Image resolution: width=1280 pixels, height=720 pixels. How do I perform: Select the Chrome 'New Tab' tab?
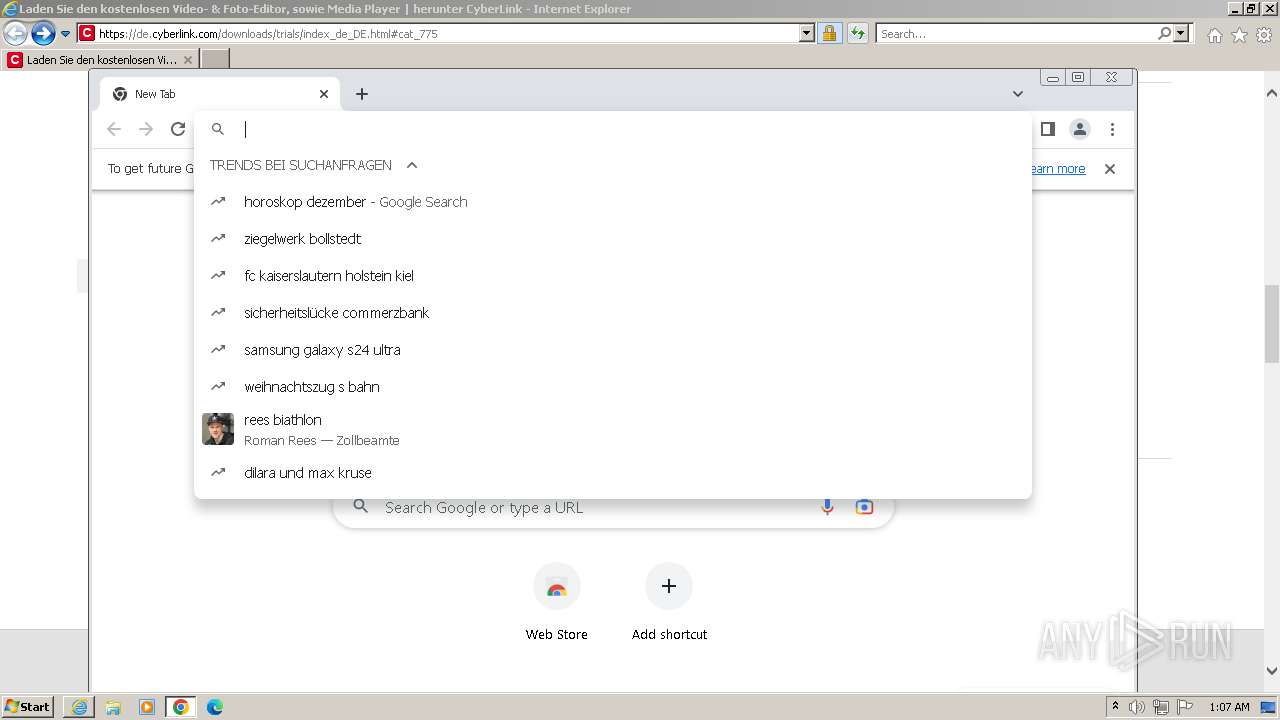220,94
